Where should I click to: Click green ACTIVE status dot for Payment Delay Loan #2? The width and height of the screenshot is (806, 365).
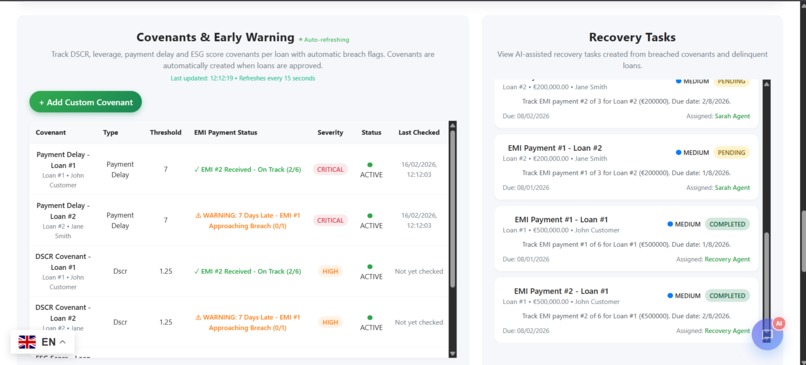click(x=370, y=216)
